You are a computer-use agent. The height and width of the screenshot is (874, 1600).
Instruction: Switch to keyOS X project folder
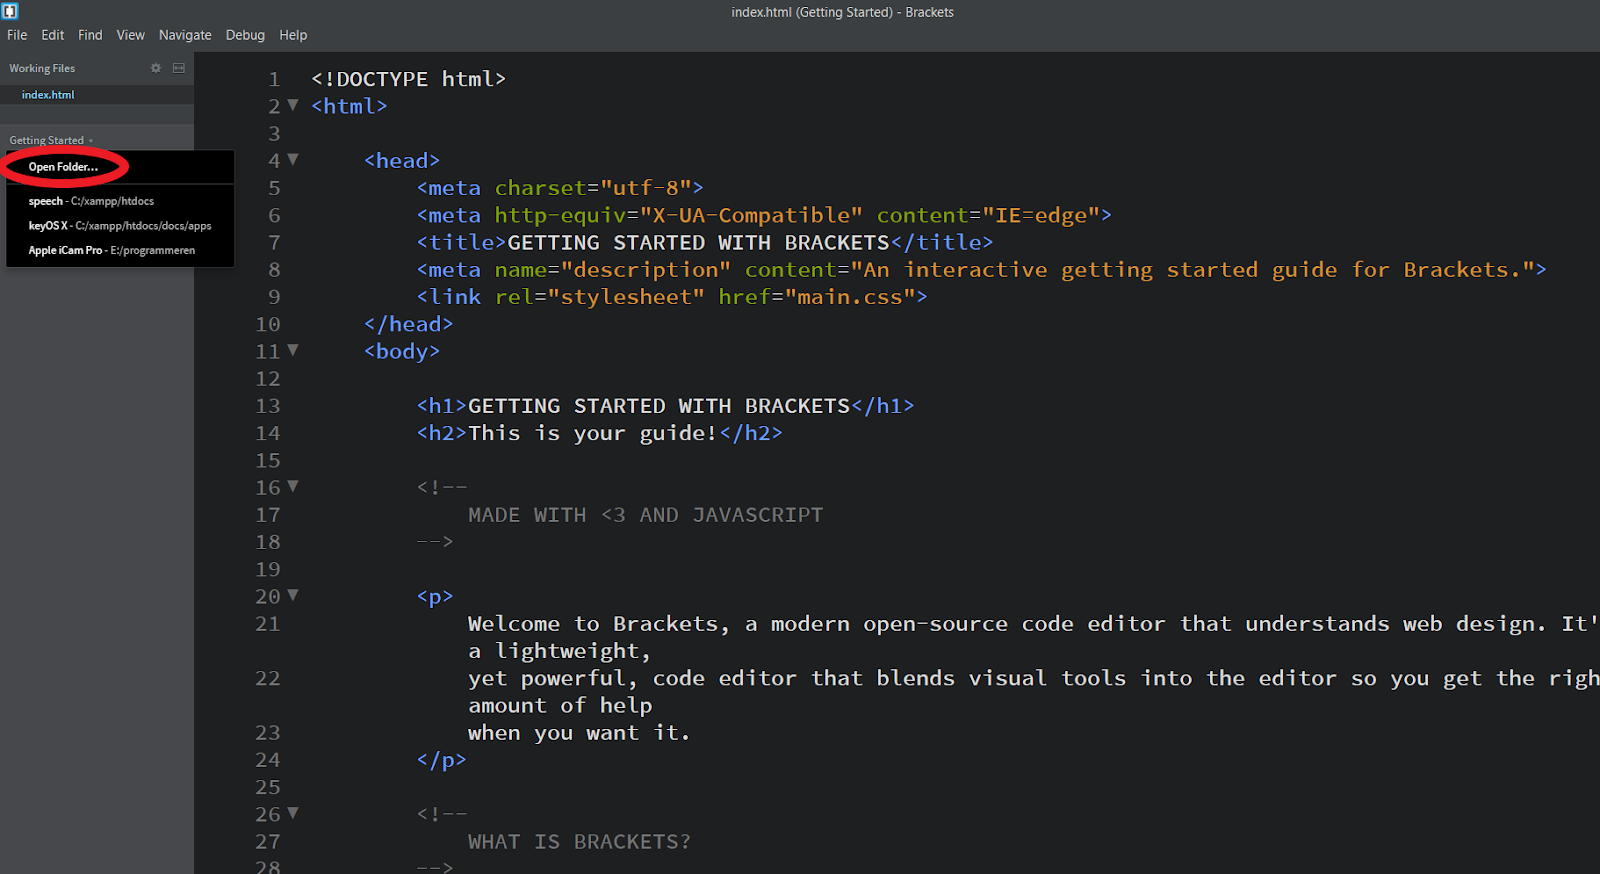[120, 226]
